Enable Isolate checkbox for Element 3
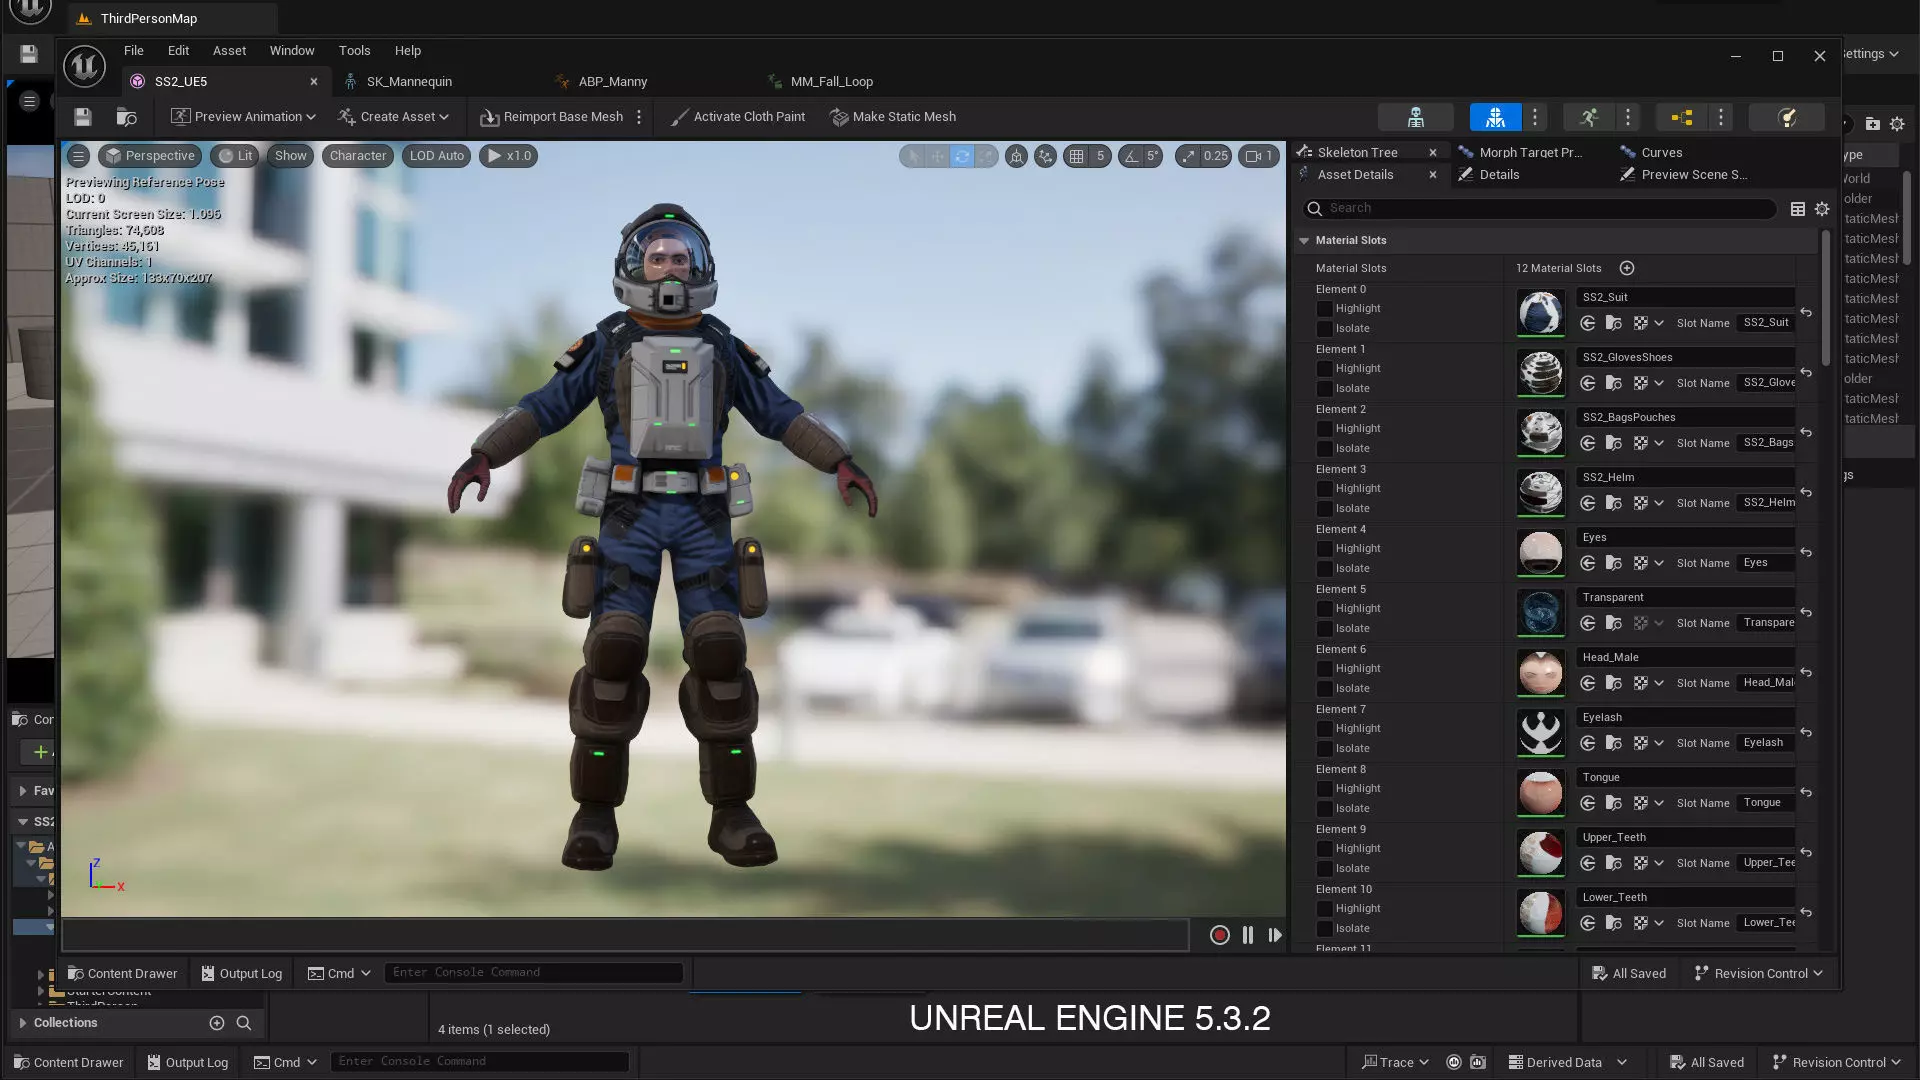 pyautogui.click(x=1324, y=509)
